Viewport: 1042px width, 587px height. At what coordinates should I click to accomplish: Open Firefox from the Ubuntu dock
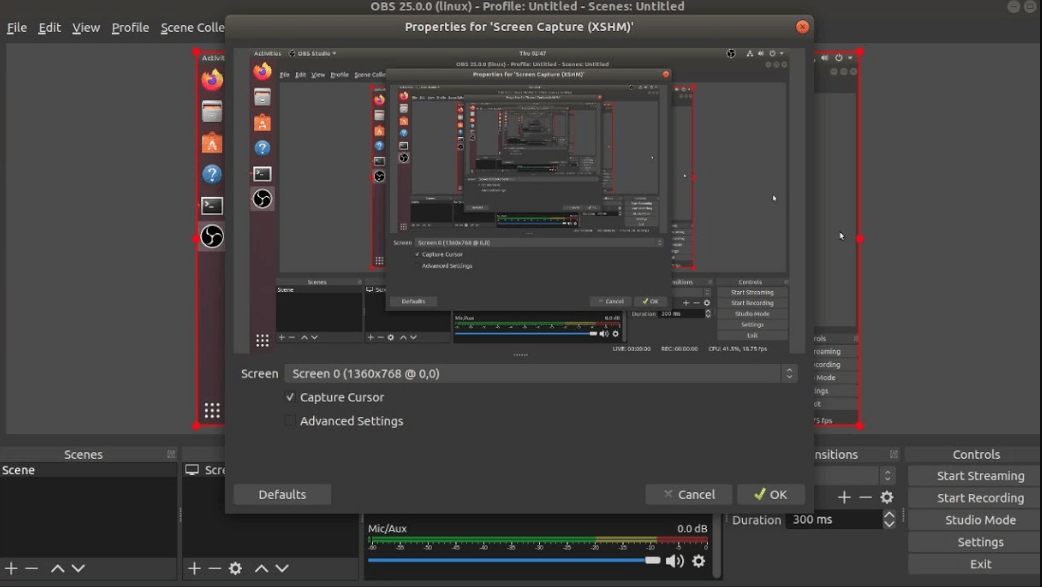pos(212,80)
